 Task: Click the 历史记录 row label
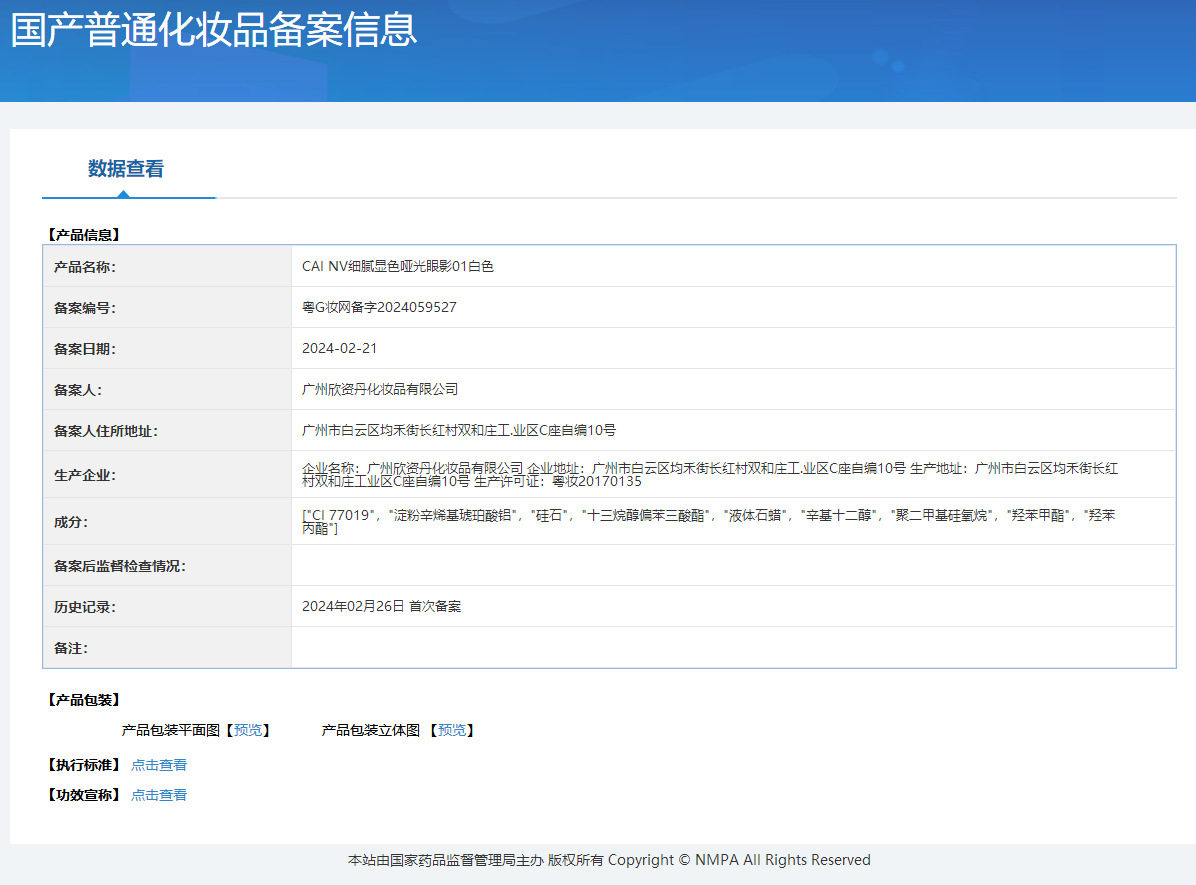point(85,607)
